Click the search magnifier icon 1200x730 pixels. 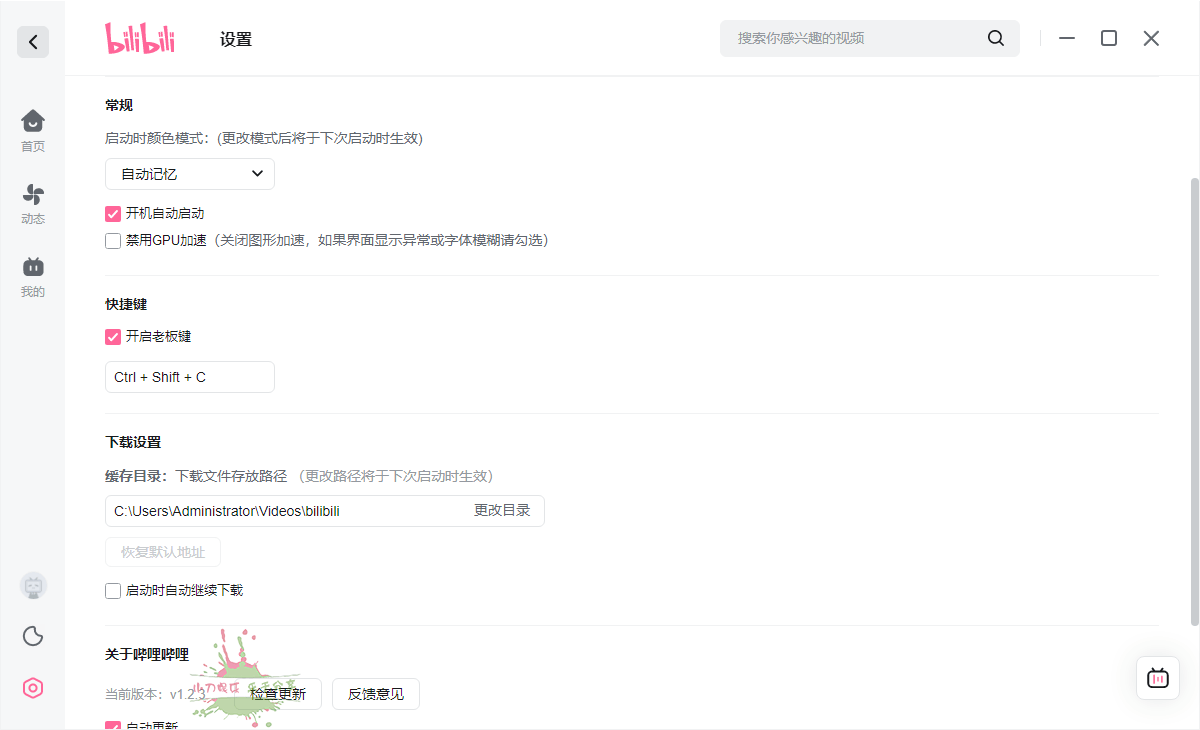(995, 37)
